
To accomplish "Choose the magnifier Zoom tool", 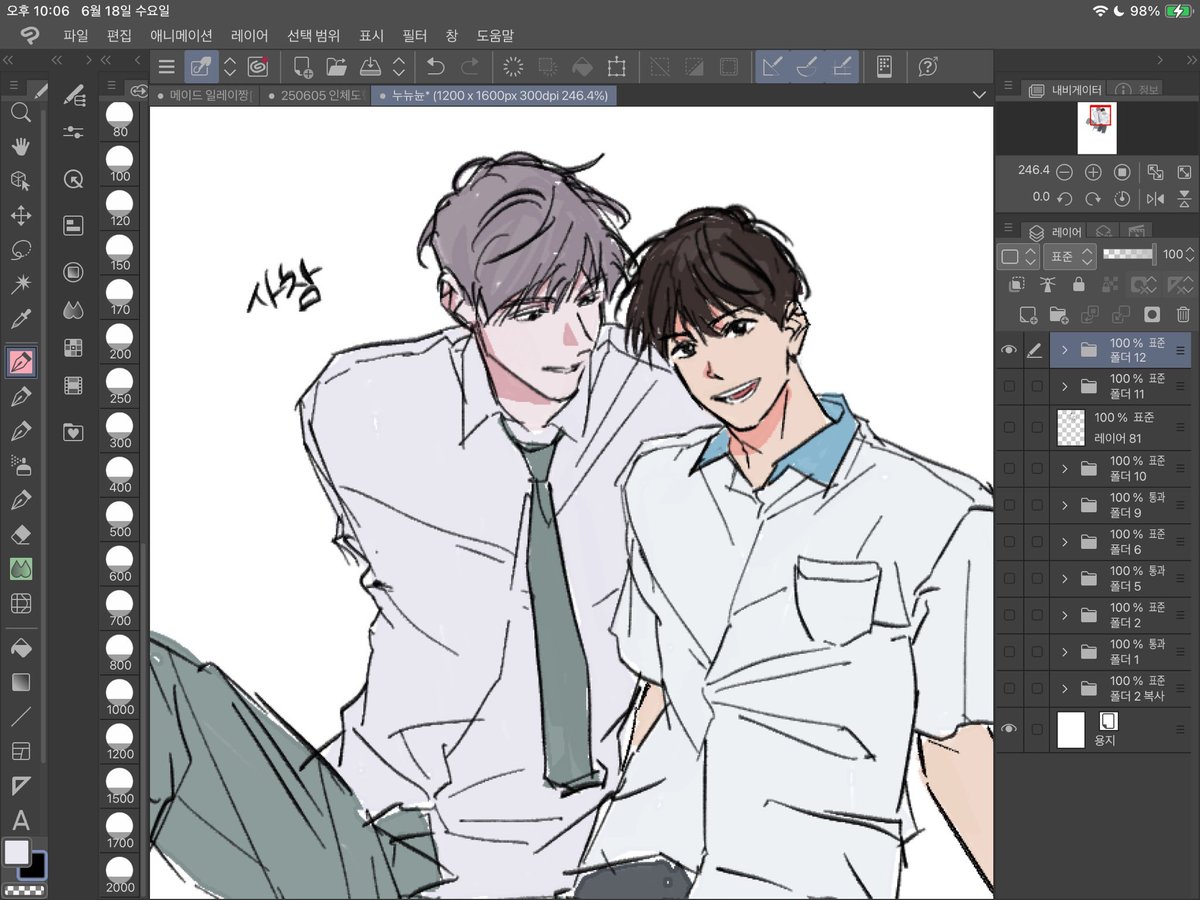I will point(22,113).
